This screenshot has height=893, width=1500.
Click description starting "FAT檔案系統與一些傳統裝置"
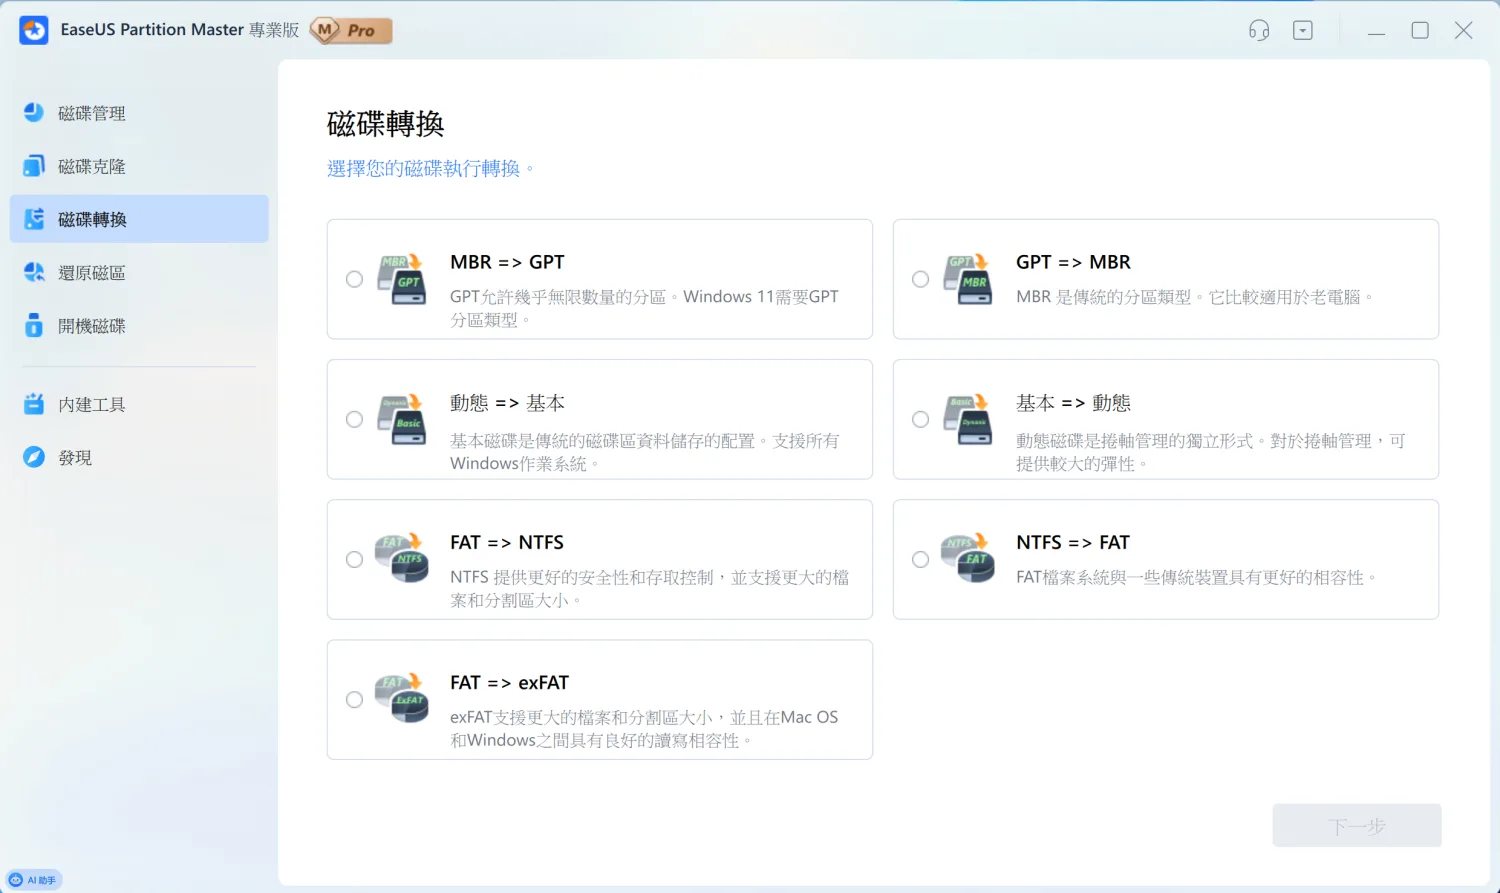[1196, 577]
